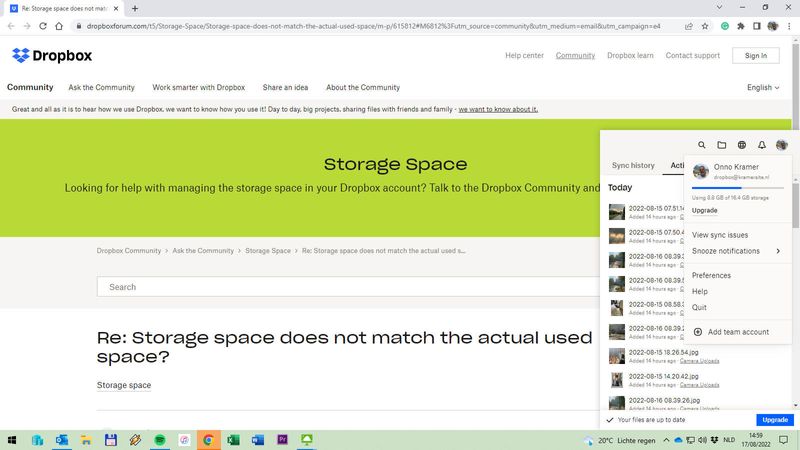
Task: Open Outlook from the taskbar
Action: [62, 440]
